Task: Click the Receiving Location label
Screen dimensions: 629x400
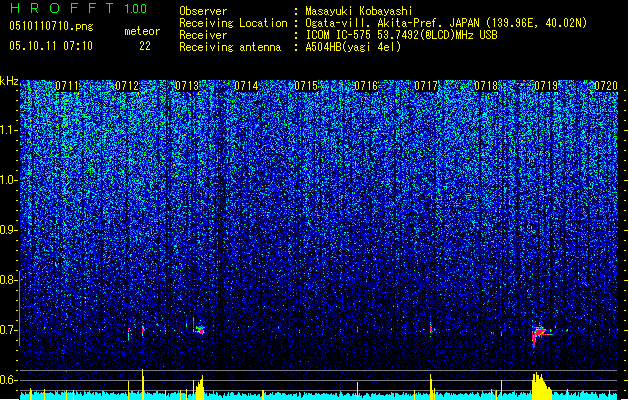Action: (x=233, y=23)
